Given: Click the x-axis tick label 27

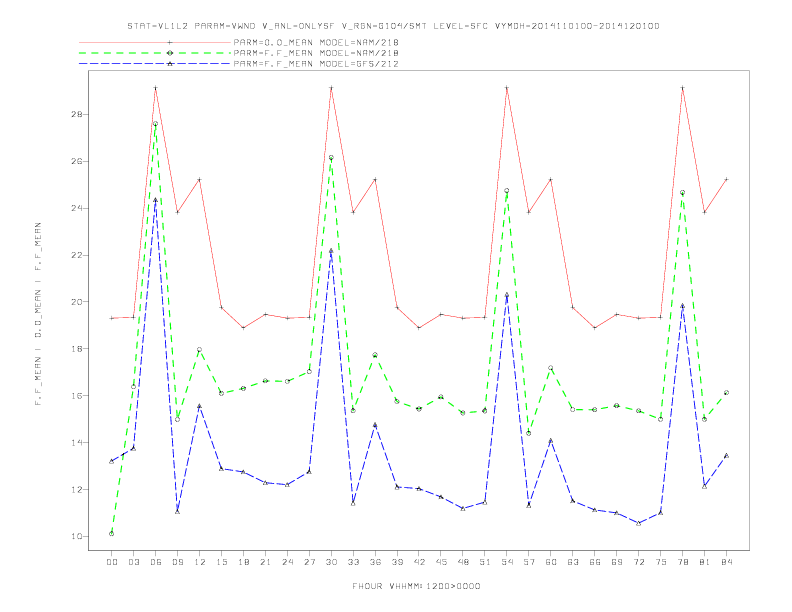Looking at the screenshot, I should click(x=309, y=562).
